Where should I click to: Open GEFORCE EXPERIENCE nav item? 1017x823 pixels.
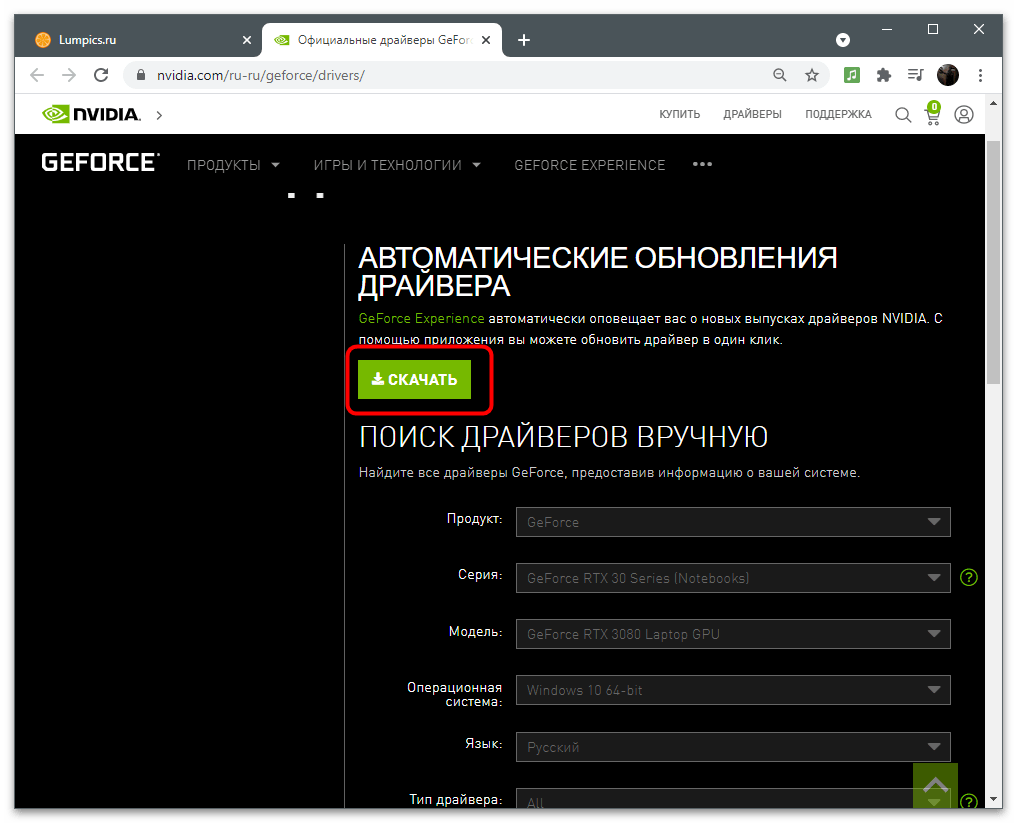(x=590, y=165)
